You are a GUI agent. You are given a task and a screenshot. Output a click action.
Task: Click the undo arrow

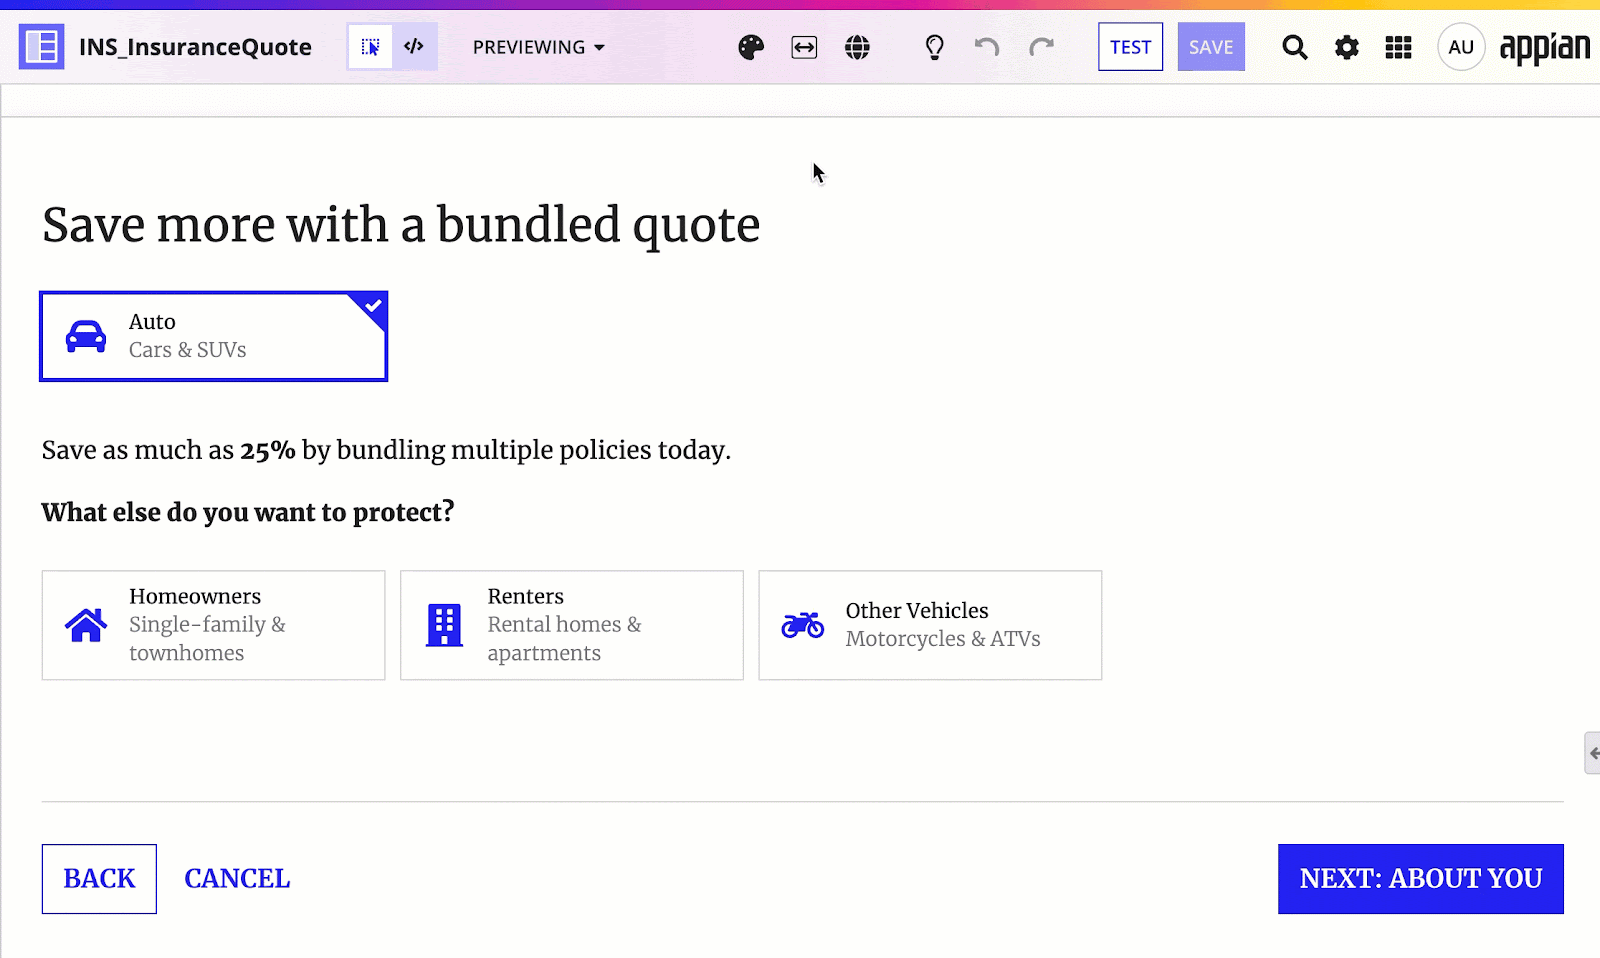click(x=987, y=47)
